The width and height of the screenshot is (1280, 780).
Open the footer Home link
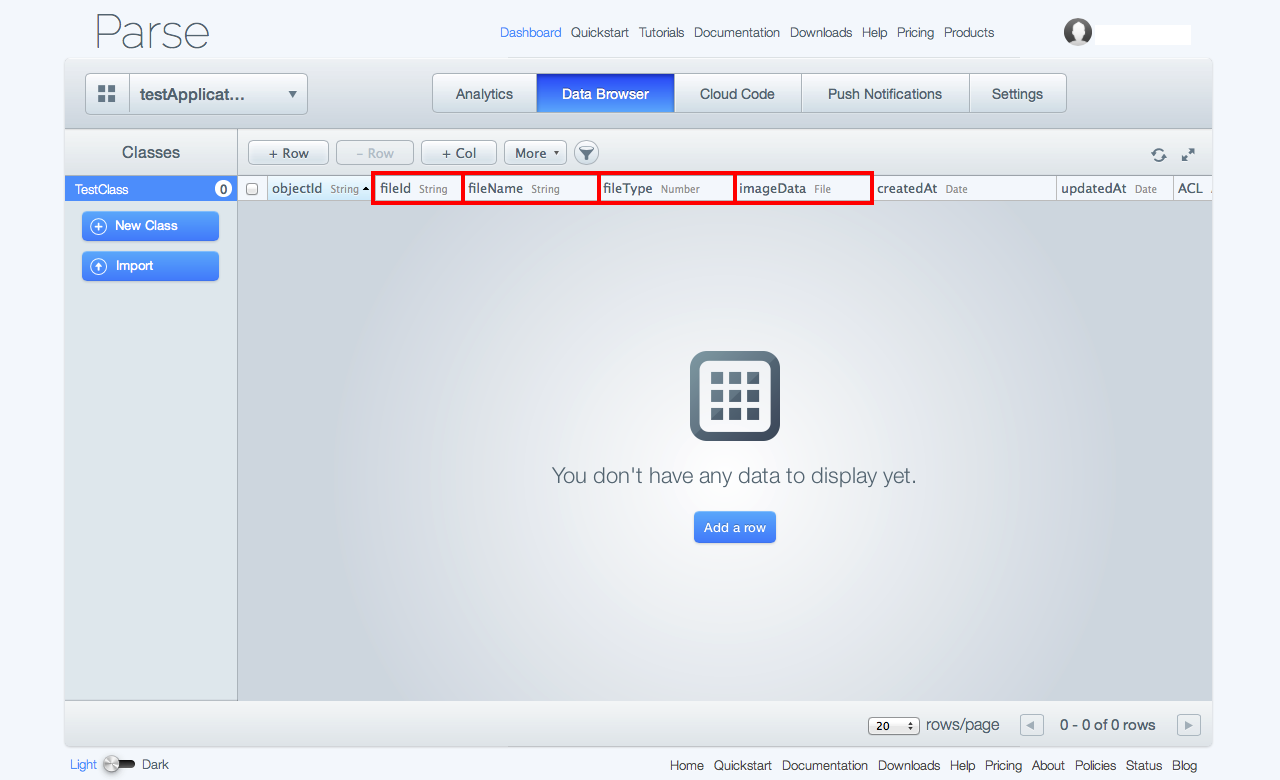687,765
